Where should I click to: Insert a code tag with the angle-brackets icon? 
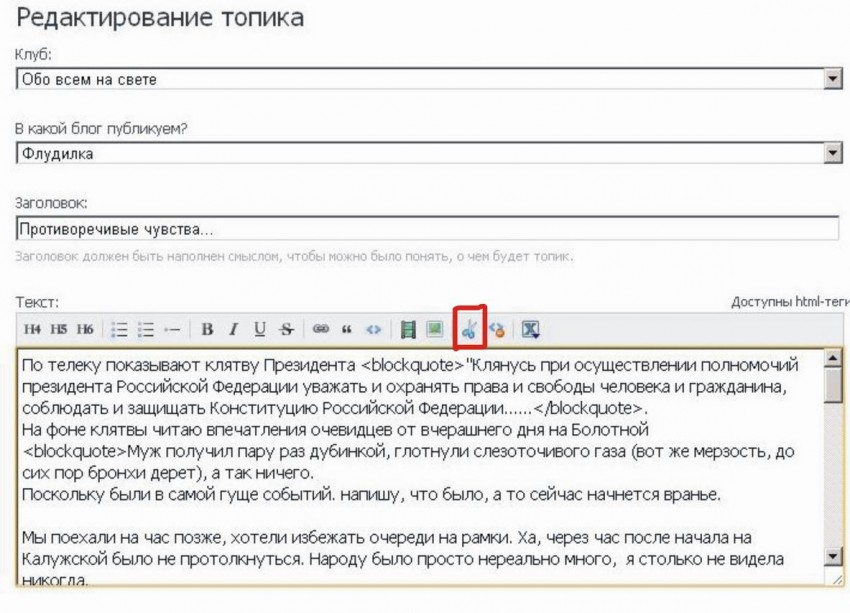[374, 328]
